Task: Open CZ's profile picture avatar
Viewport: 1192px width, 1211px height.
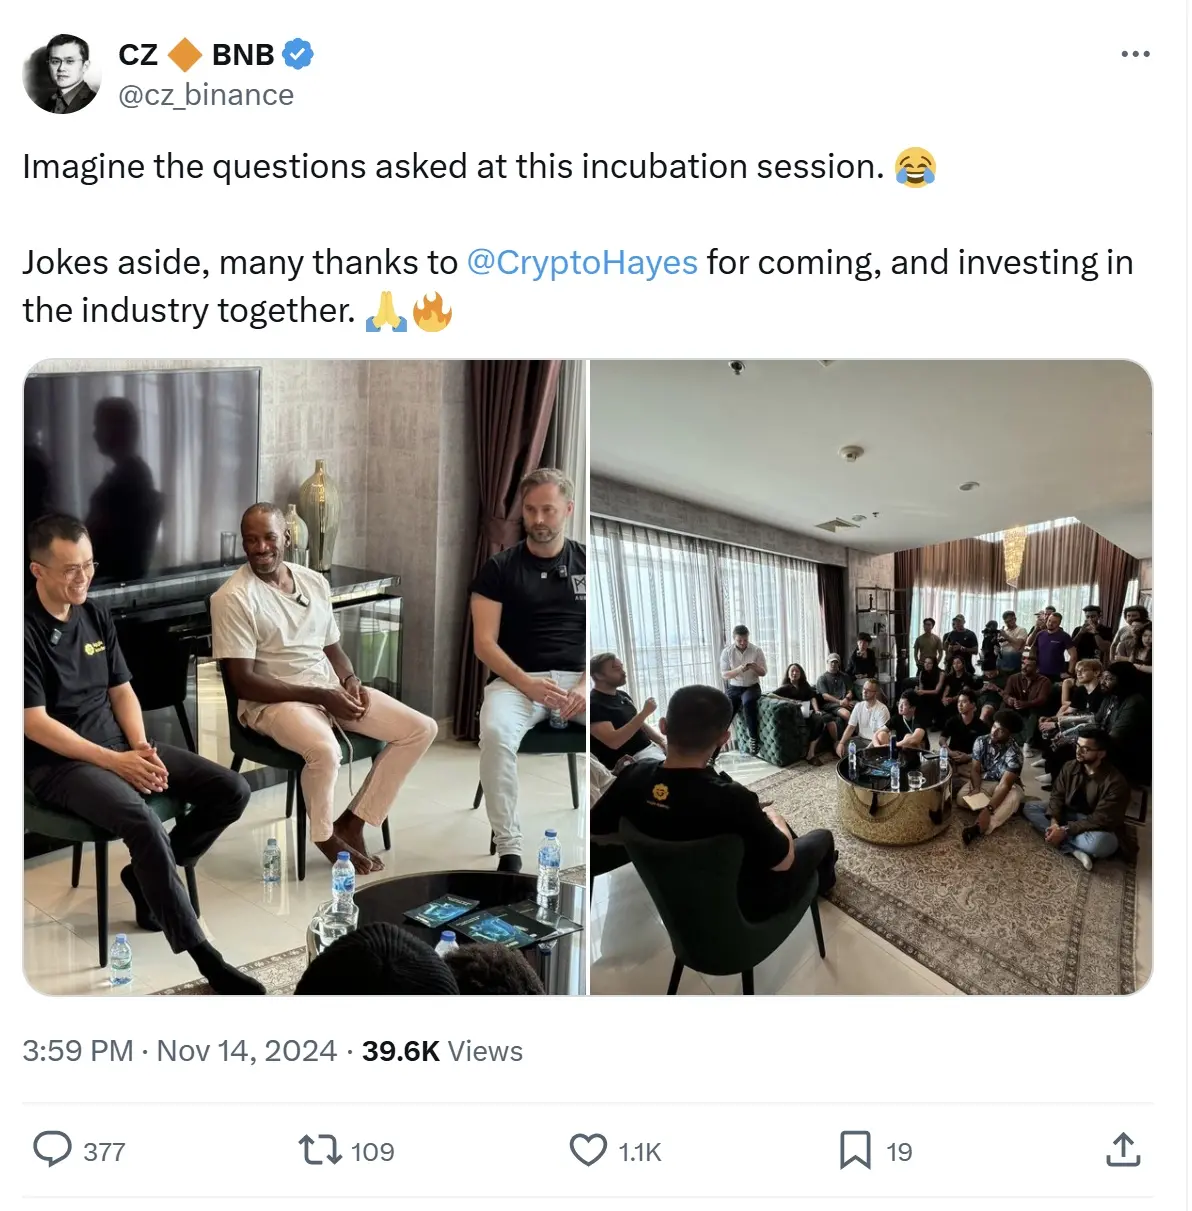Action: (62, 74)
